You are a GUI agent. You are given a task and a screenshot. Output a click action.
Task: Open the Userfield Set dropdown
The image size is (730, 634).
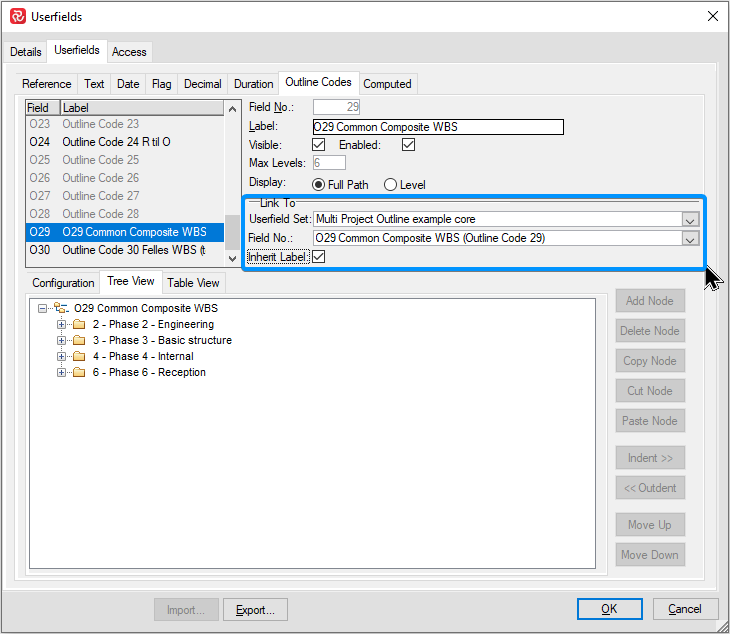pyautogui.click(x=689, y=220)
